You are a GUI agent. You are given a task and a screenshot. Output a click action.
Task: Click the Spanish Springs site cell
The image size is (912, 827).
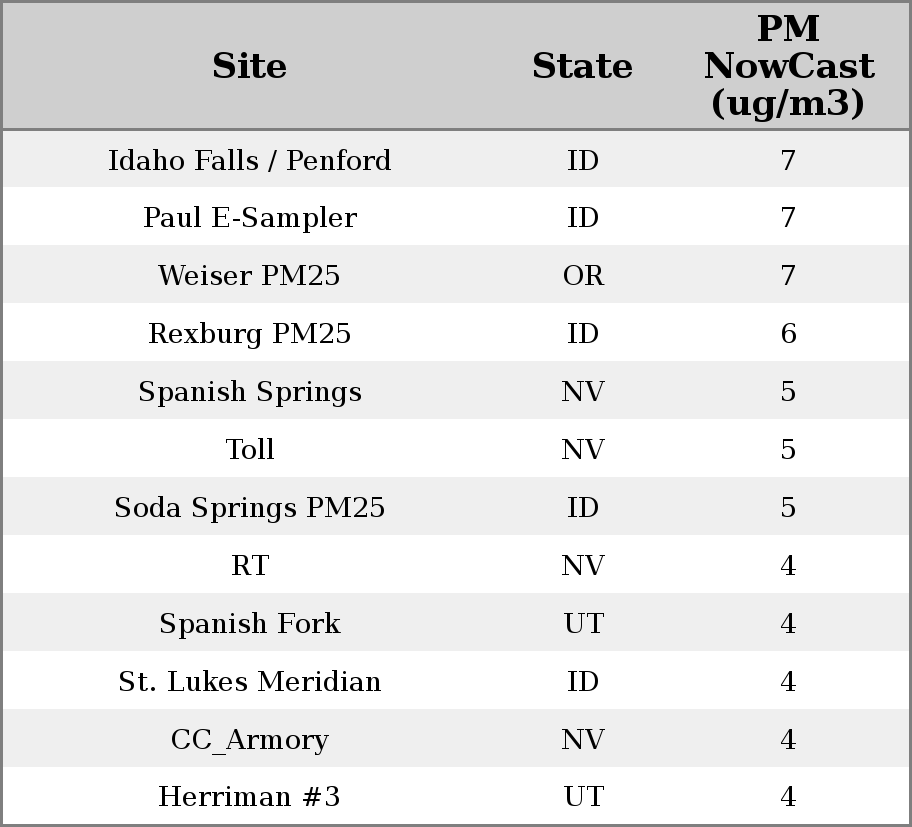[x=249, y=392]
